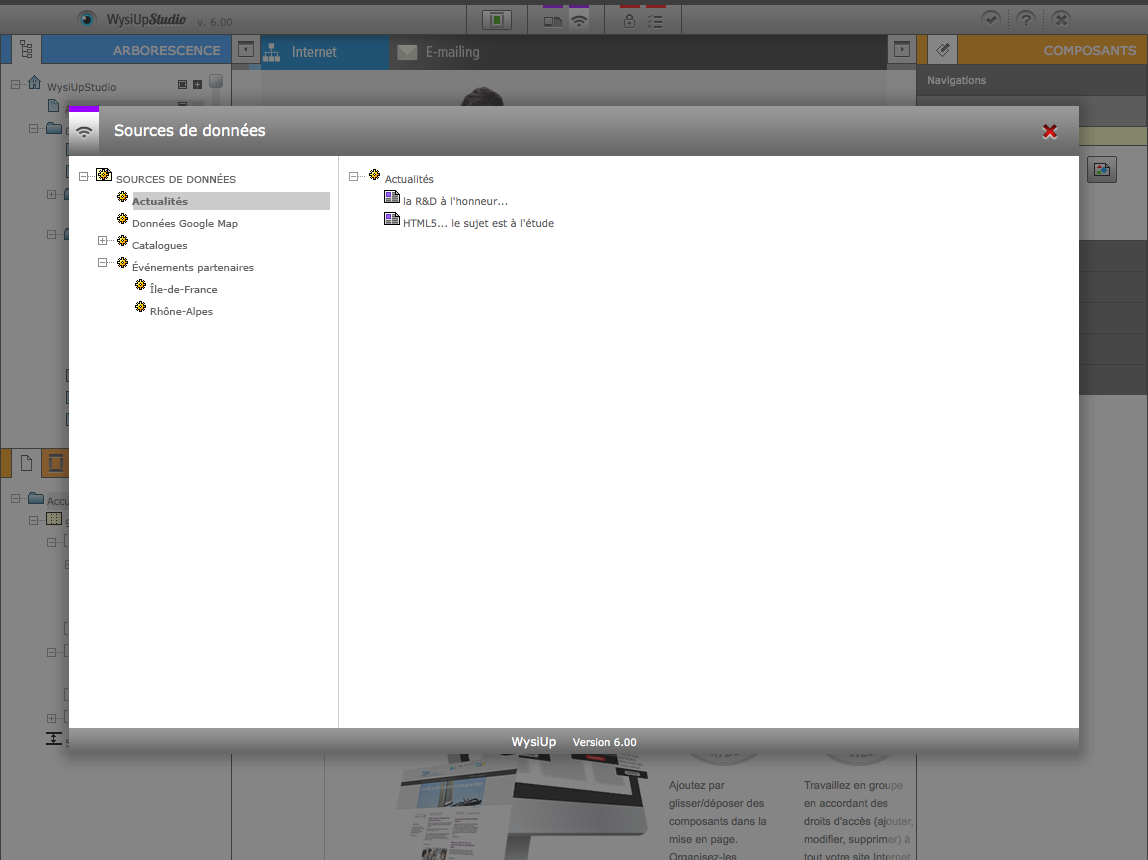Click the vertical spacer icon in lower-left panel
This screenshot has height=860, width=1148.
click(53, 739)
